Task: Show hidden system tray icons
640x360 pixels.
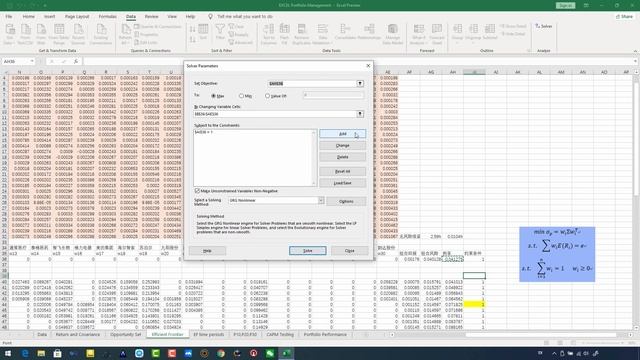Action: (x=554, y=353)
